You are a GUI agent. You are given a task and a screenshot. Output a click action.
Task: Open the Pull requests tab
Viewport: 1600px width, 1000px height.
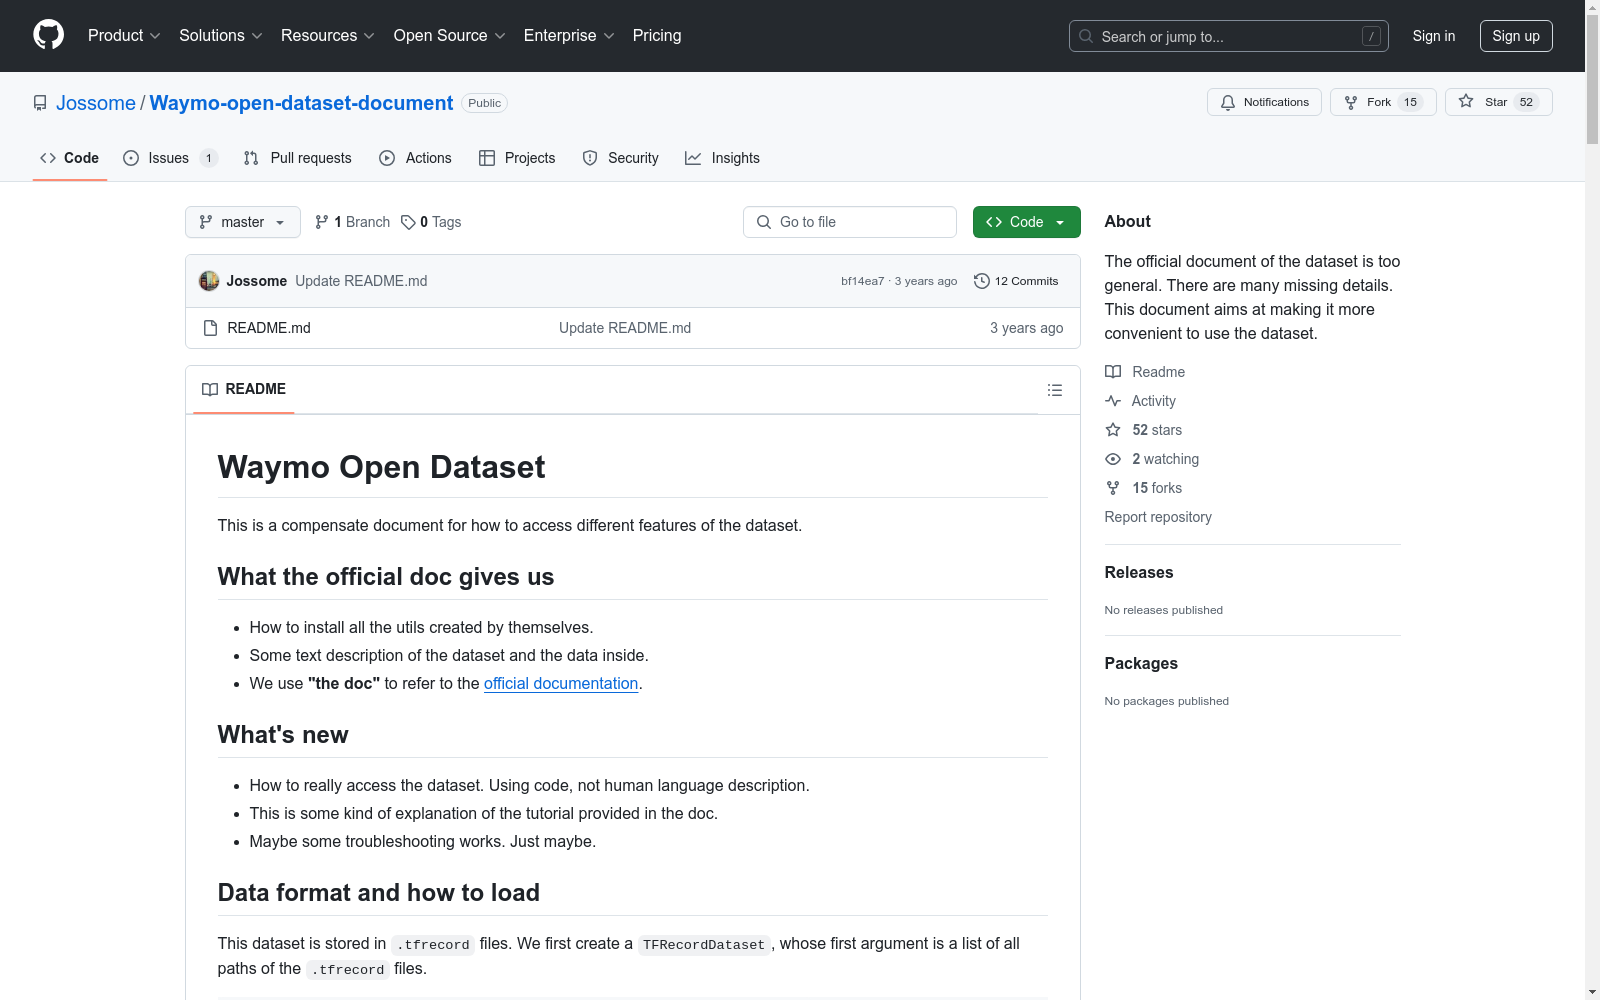pos(298,158)
